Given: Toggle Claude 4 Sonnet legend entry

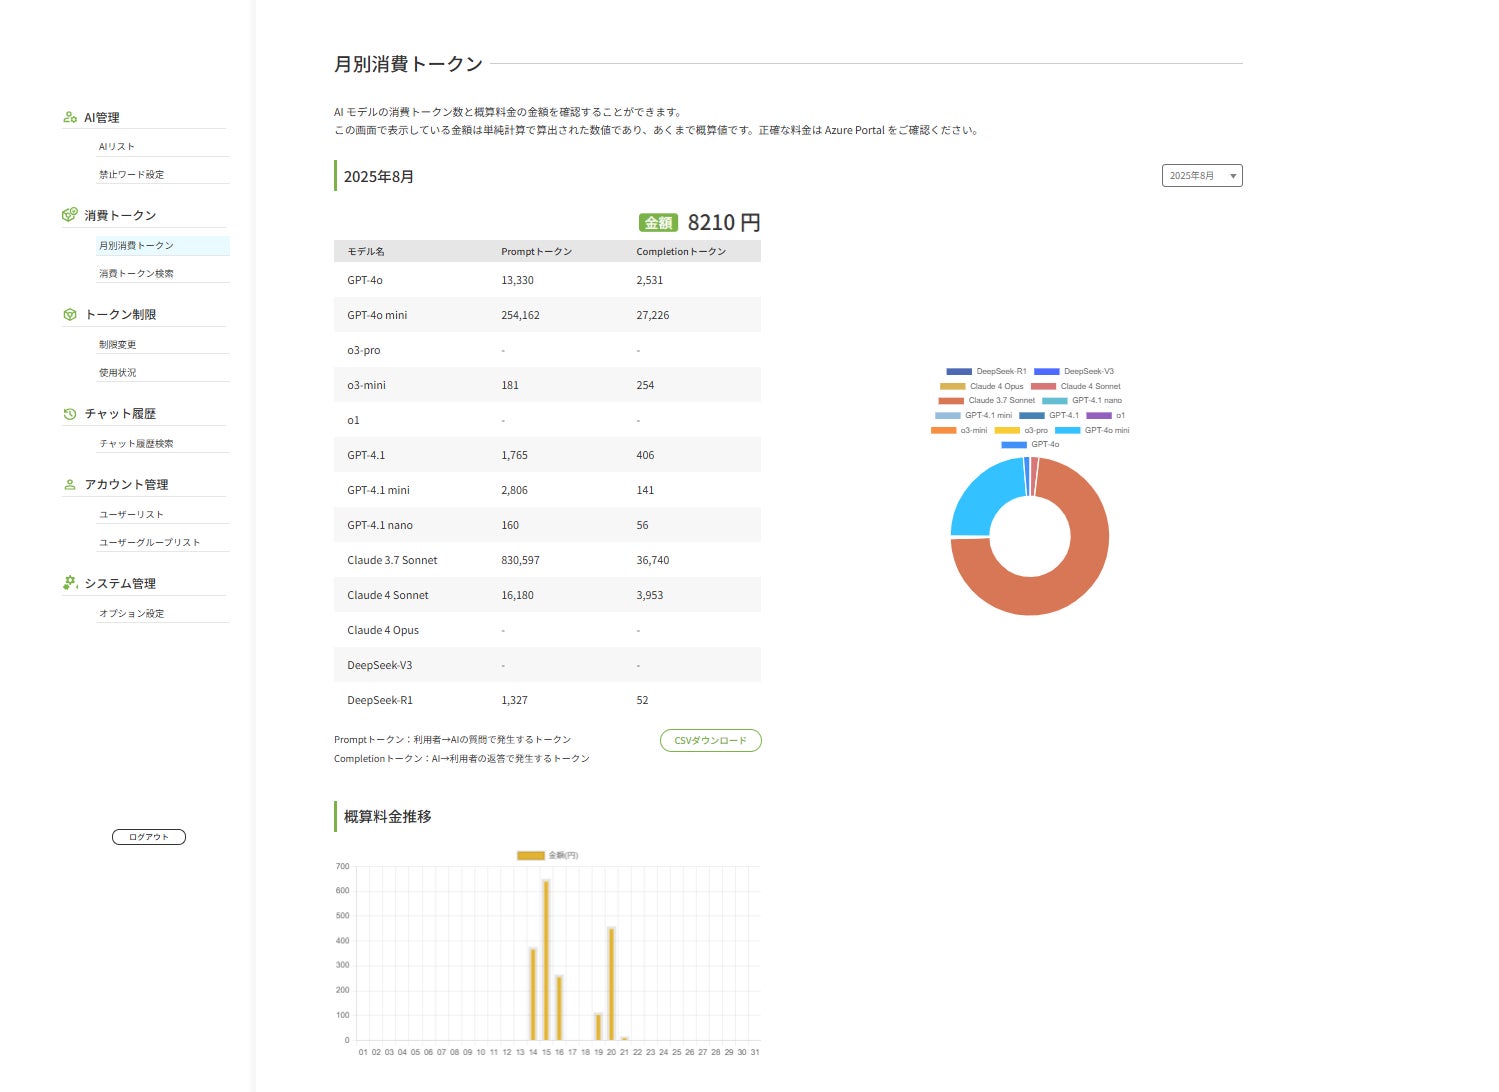Looking at the screenshot, I should click(x=1076, y=386).
